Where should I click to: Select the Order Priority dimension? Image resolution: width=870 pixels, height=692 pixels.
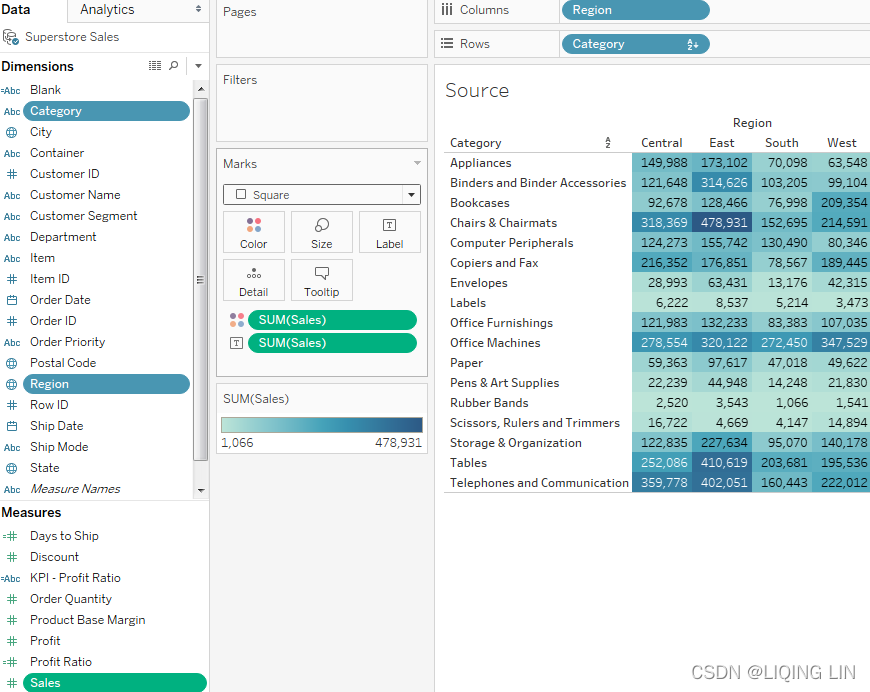pos(67,342)
